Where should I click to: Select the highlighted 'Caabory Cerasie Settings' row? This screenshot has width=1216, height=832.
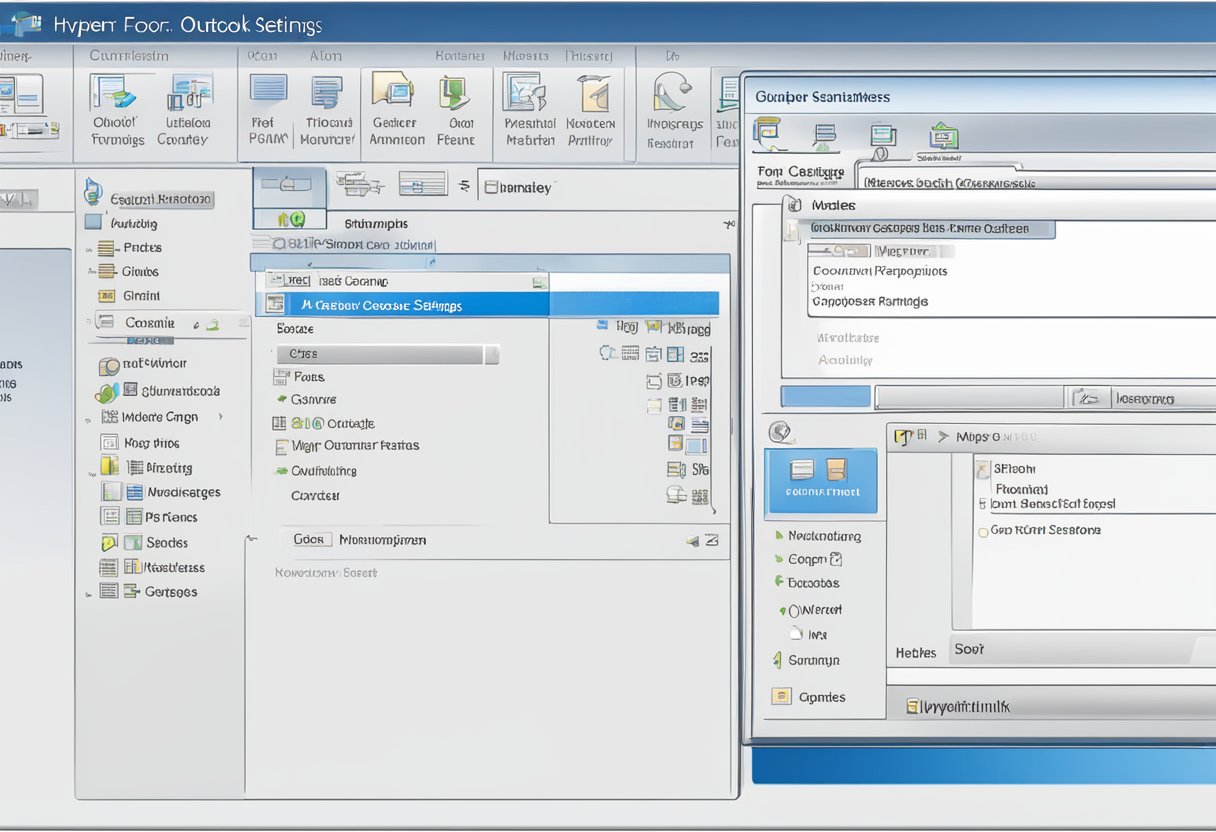tap(488, 305)
